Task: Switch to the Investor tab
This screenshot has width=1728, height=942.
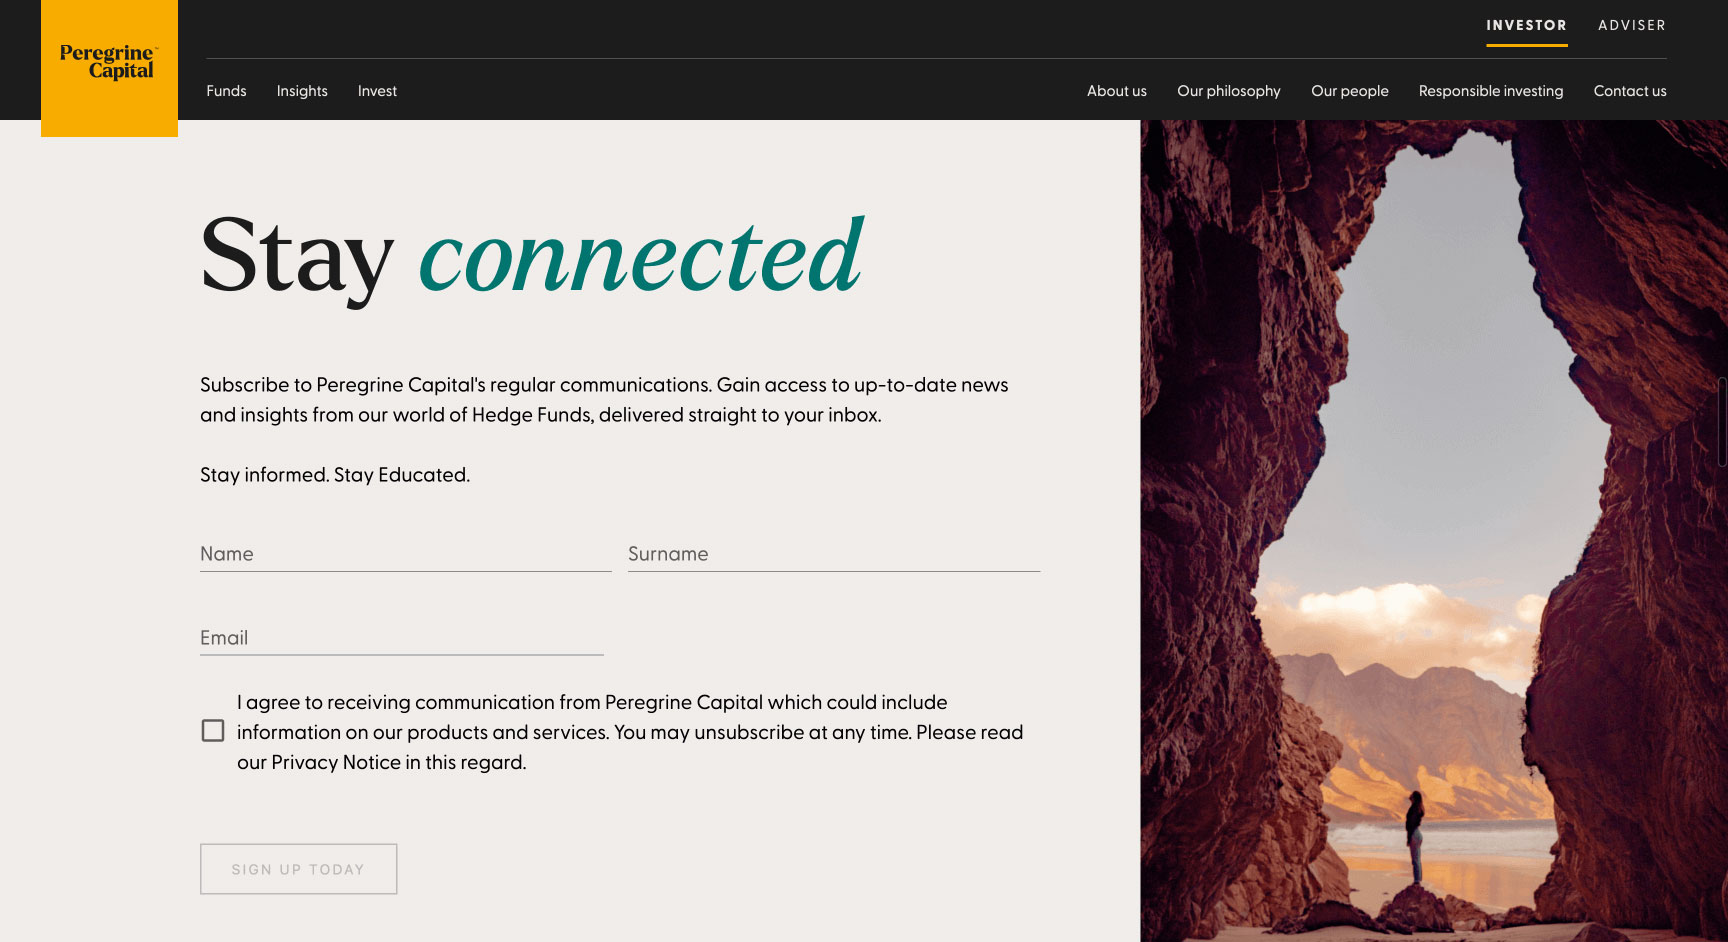Action: coord(1526,26)
